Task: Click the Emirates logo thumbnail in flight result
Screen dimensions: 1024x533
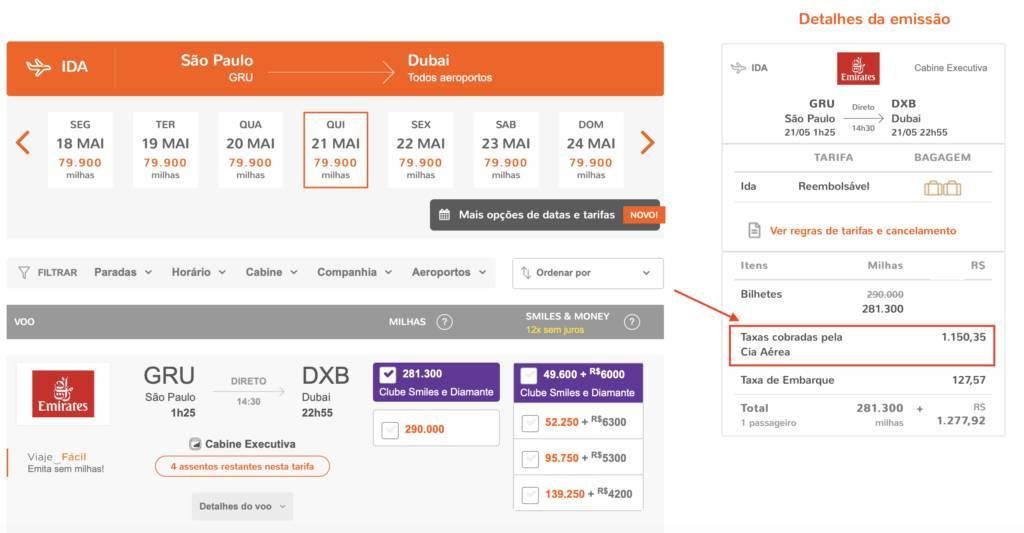Action: point(63,393)
